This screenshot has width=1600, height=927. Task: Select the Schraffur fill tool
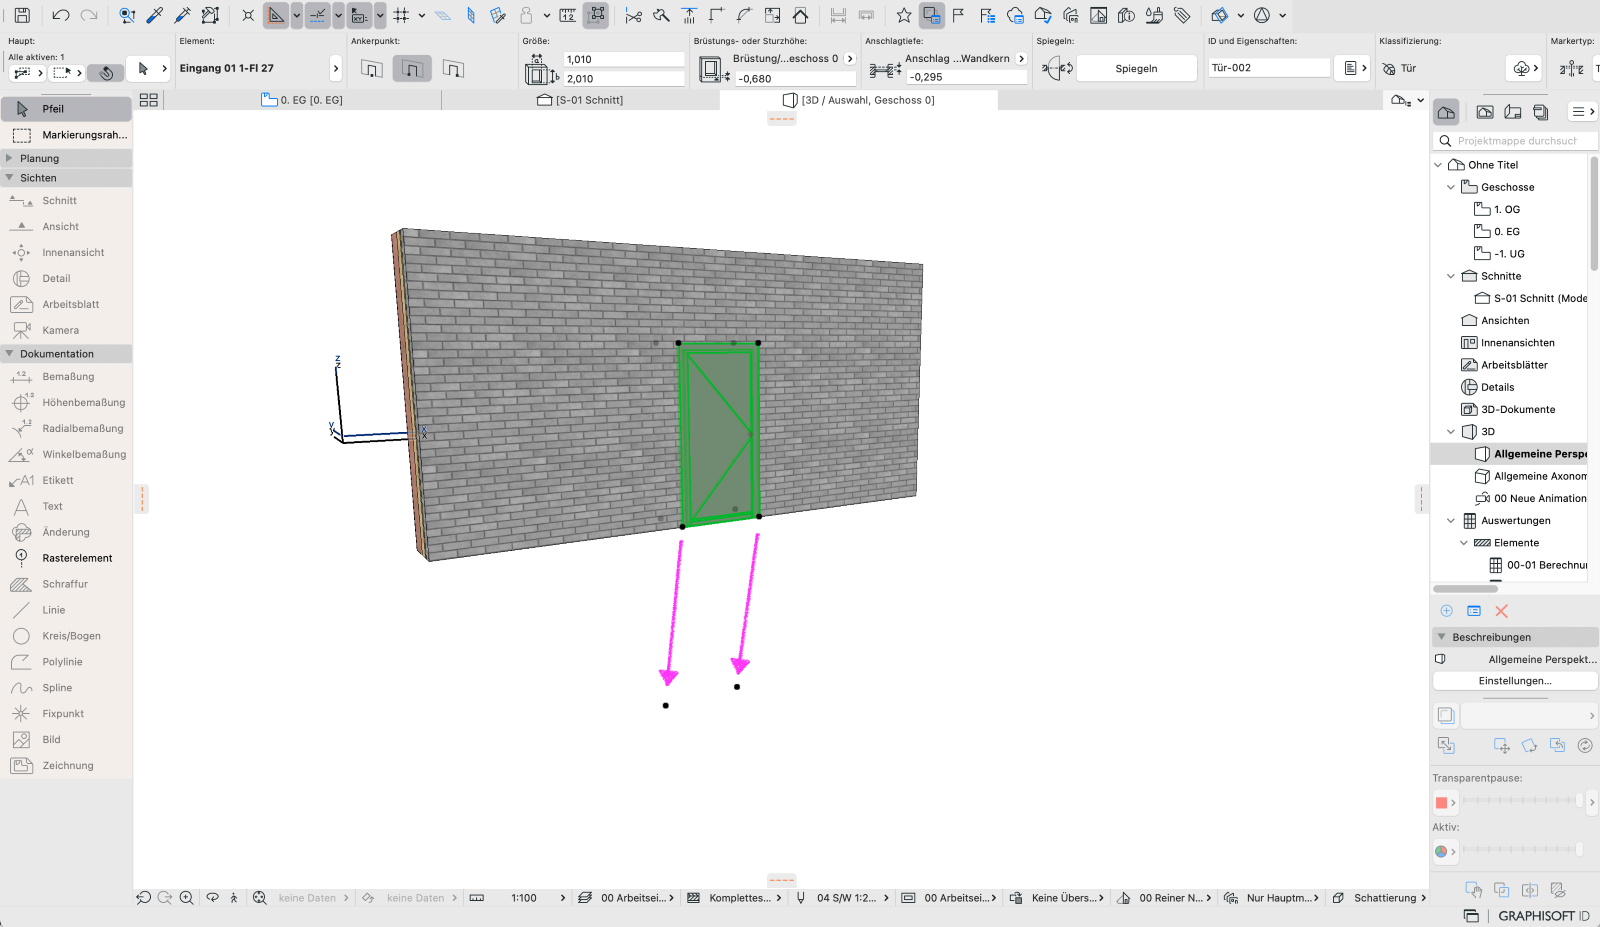(x=66, y=584)
